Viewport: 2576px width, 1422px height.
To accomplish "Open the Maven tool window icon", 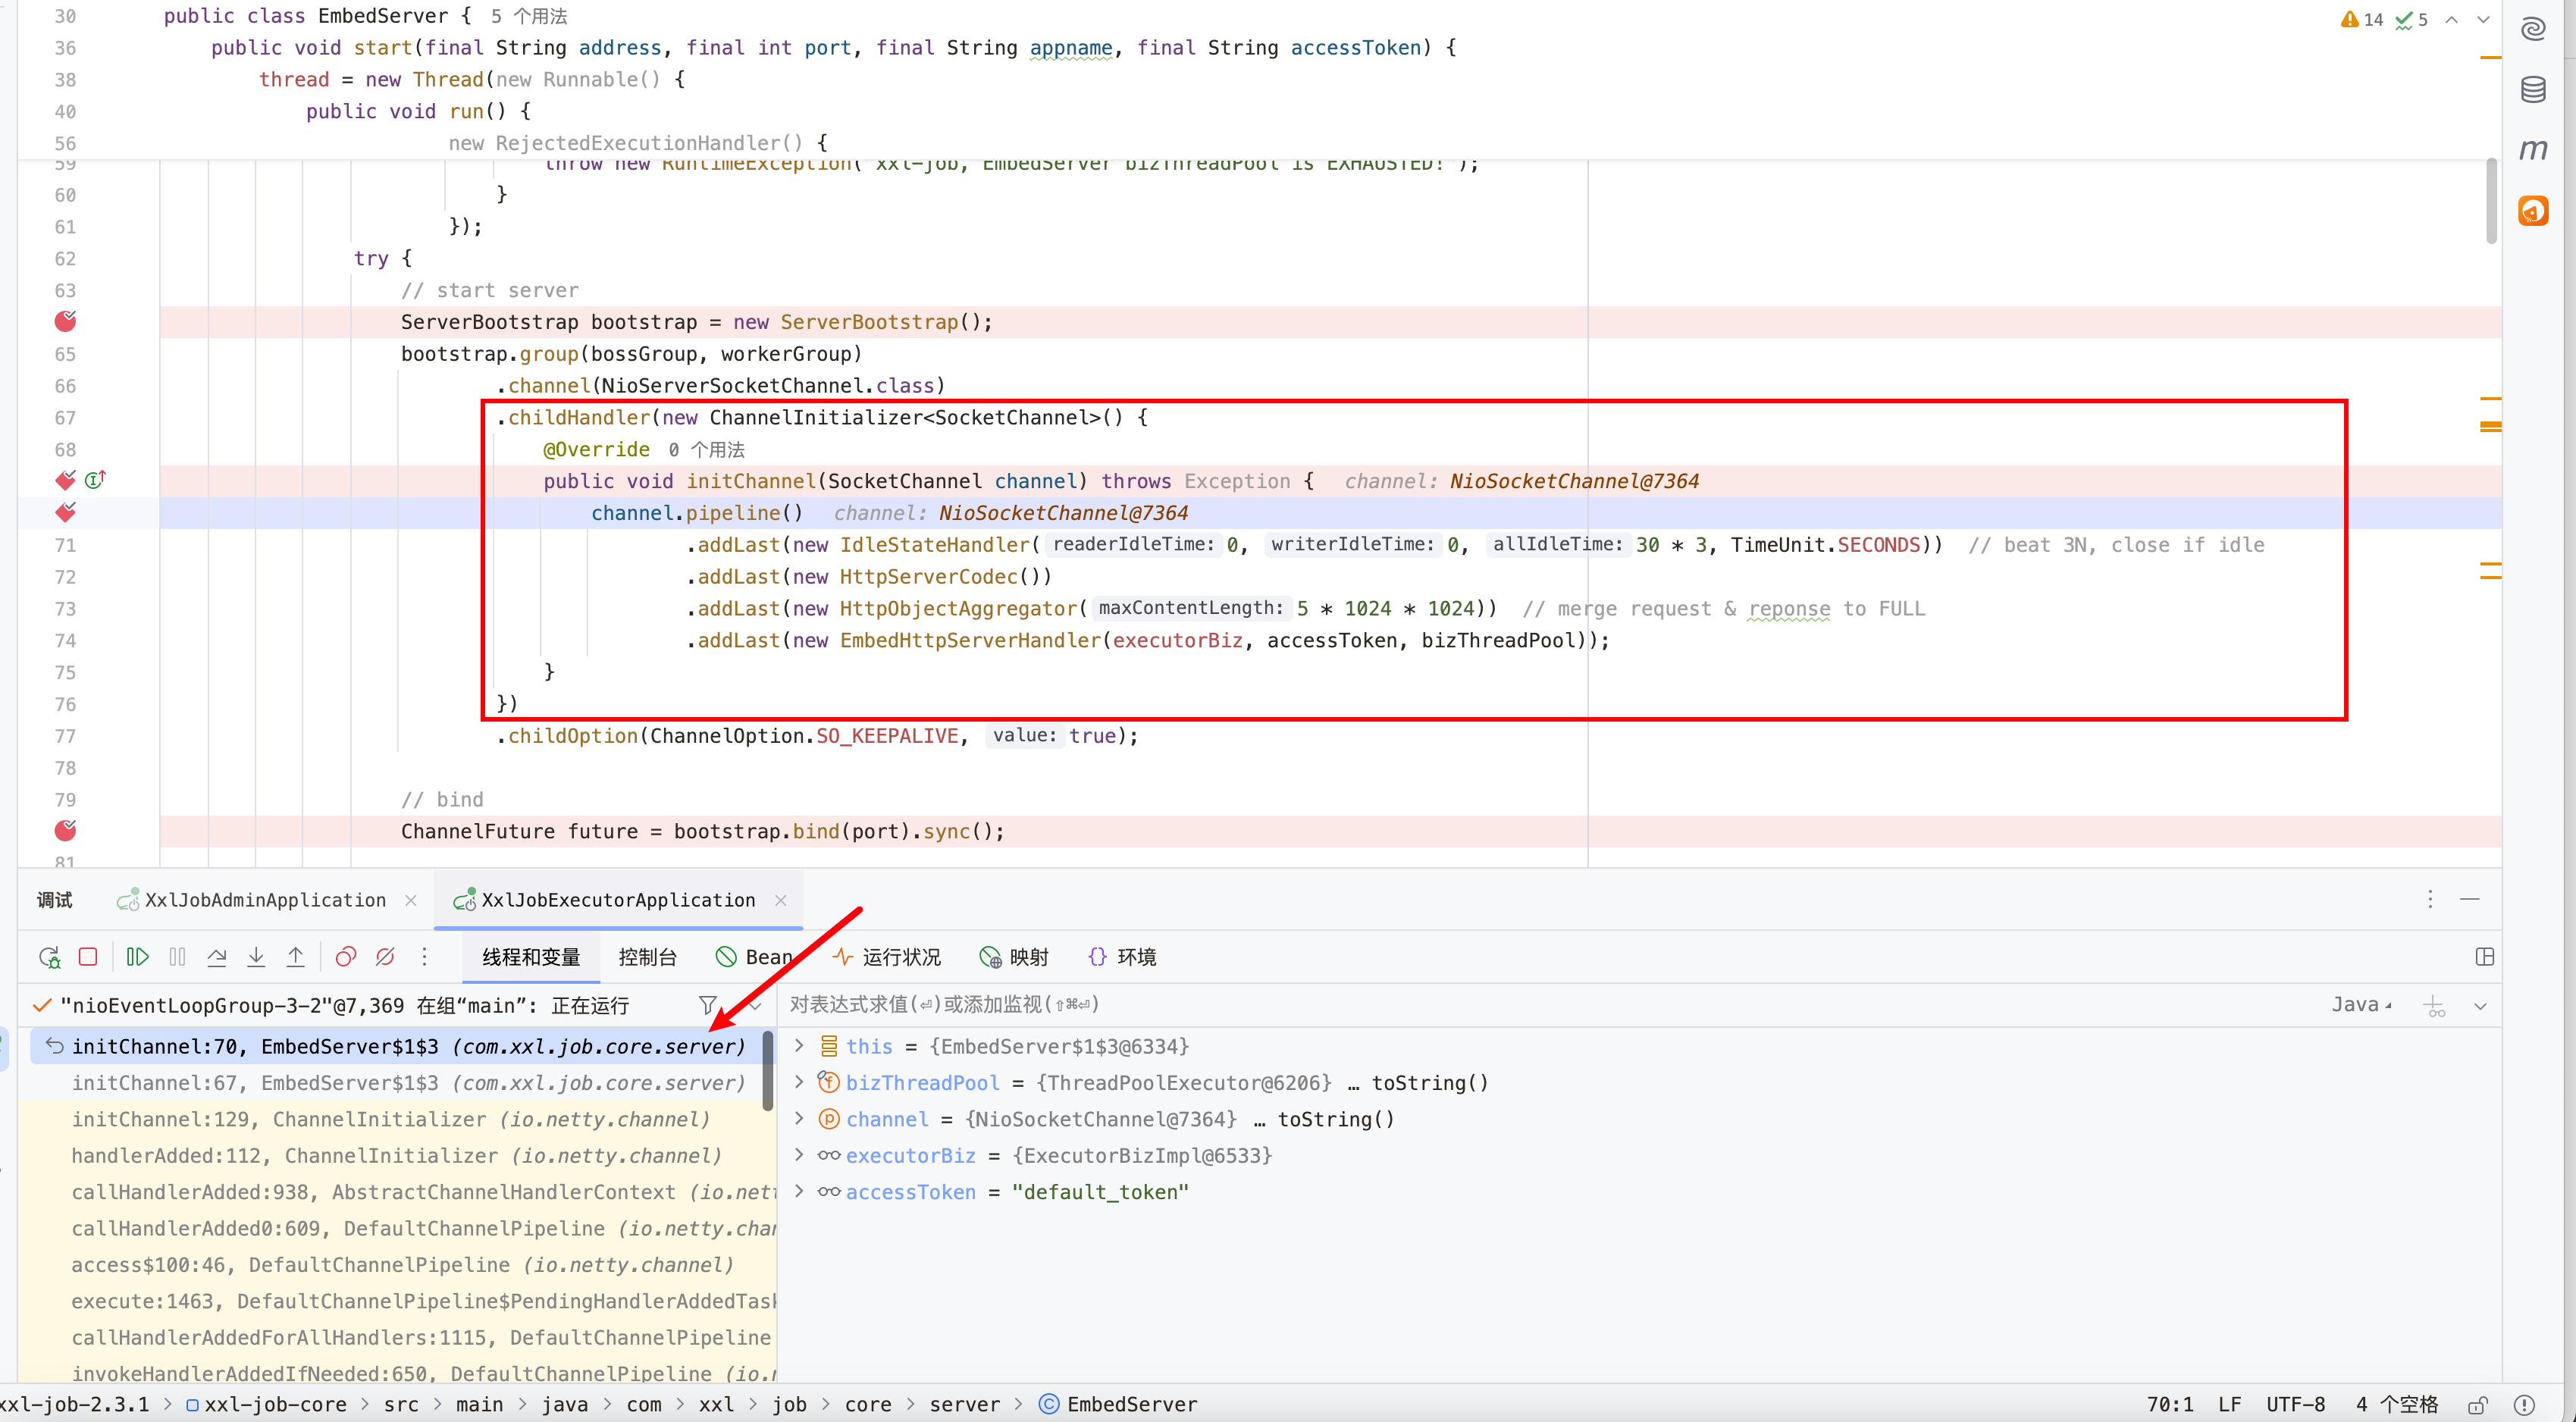I will [2532, 150].
